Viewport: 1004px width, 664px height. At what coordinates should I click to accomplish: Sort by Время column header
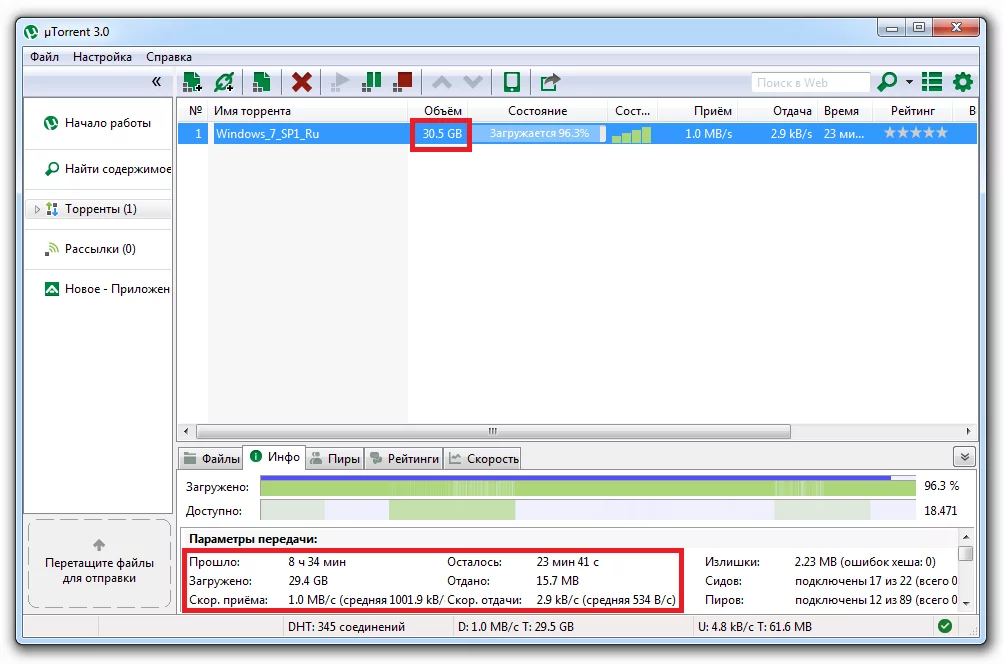843,111
